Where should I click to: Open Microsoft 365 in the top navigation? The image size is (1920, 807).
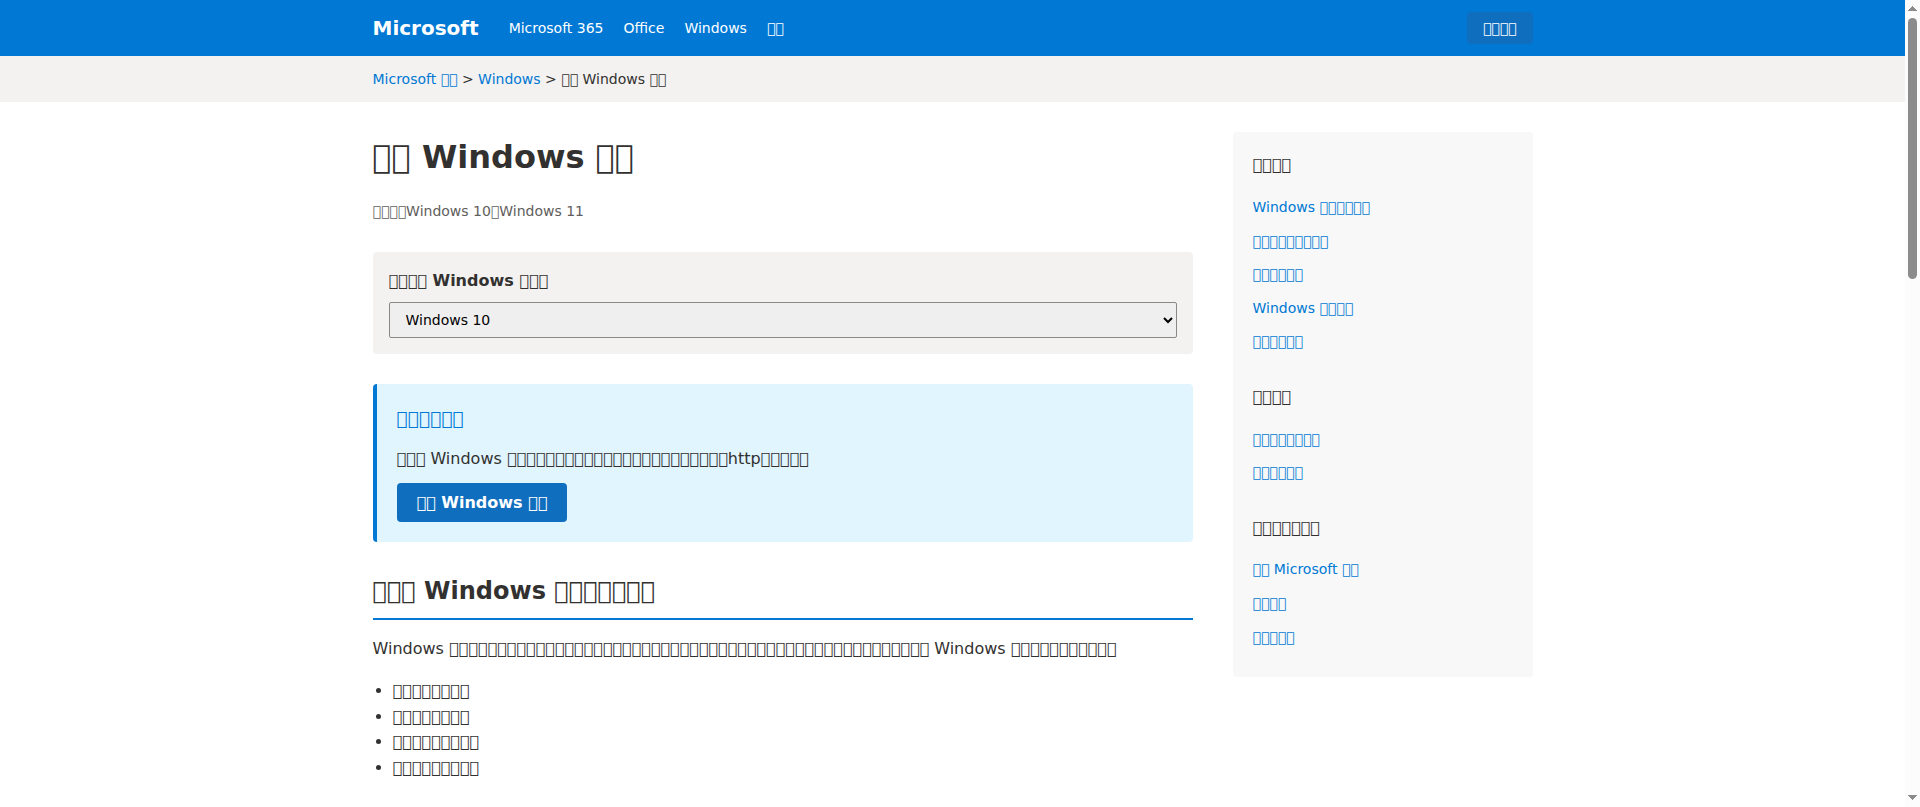coord(556,28)
